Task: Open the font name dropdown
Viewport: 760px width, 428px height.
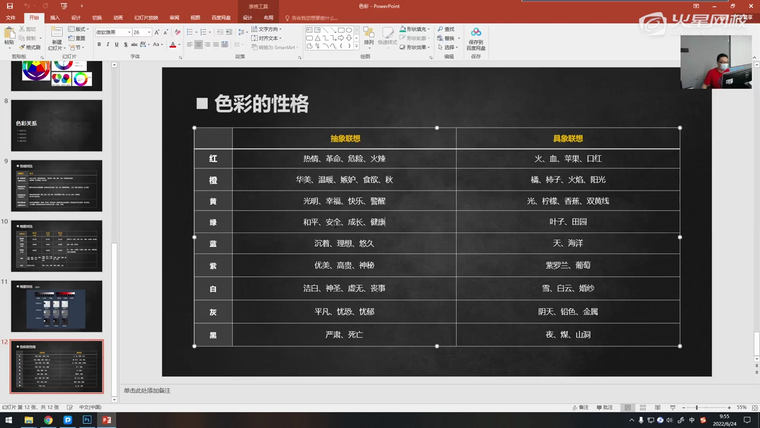Action: coord(128,32)
